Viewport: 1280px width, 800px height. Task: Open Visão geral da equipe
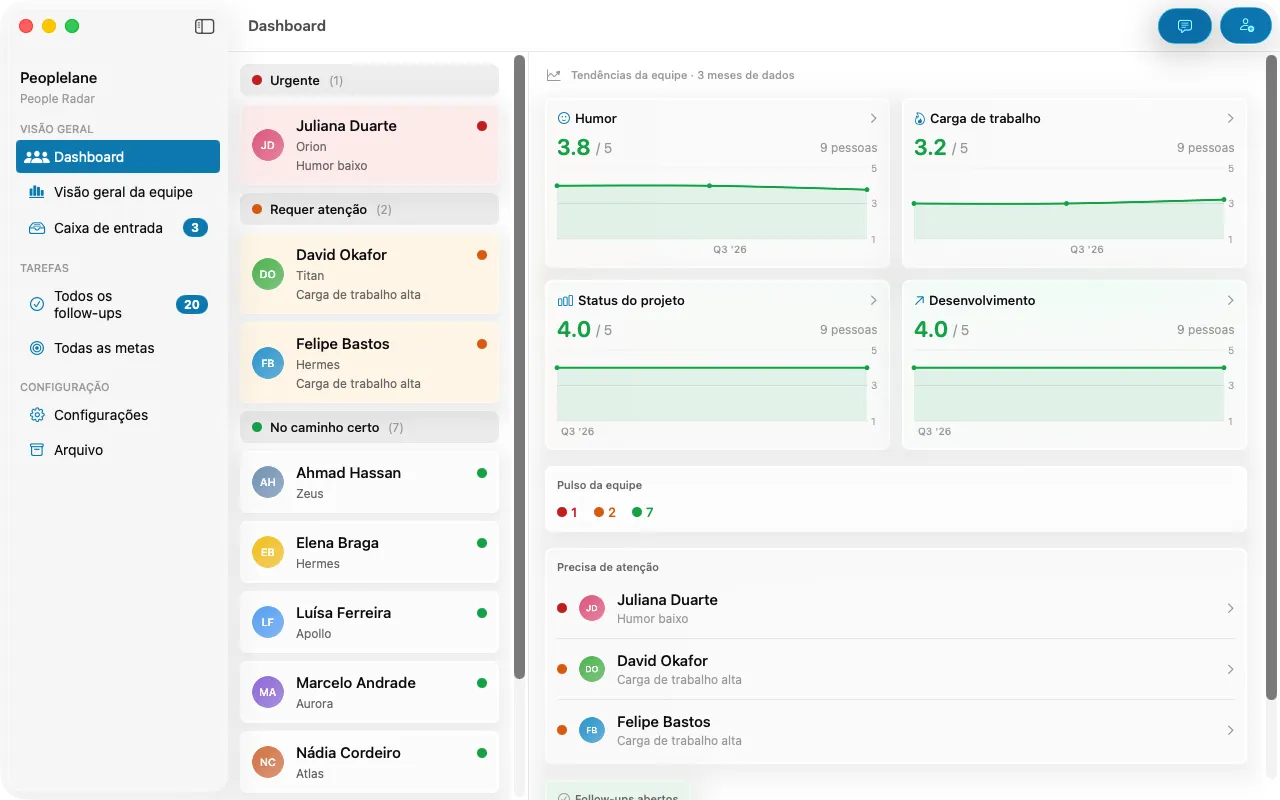pos(118,192)
